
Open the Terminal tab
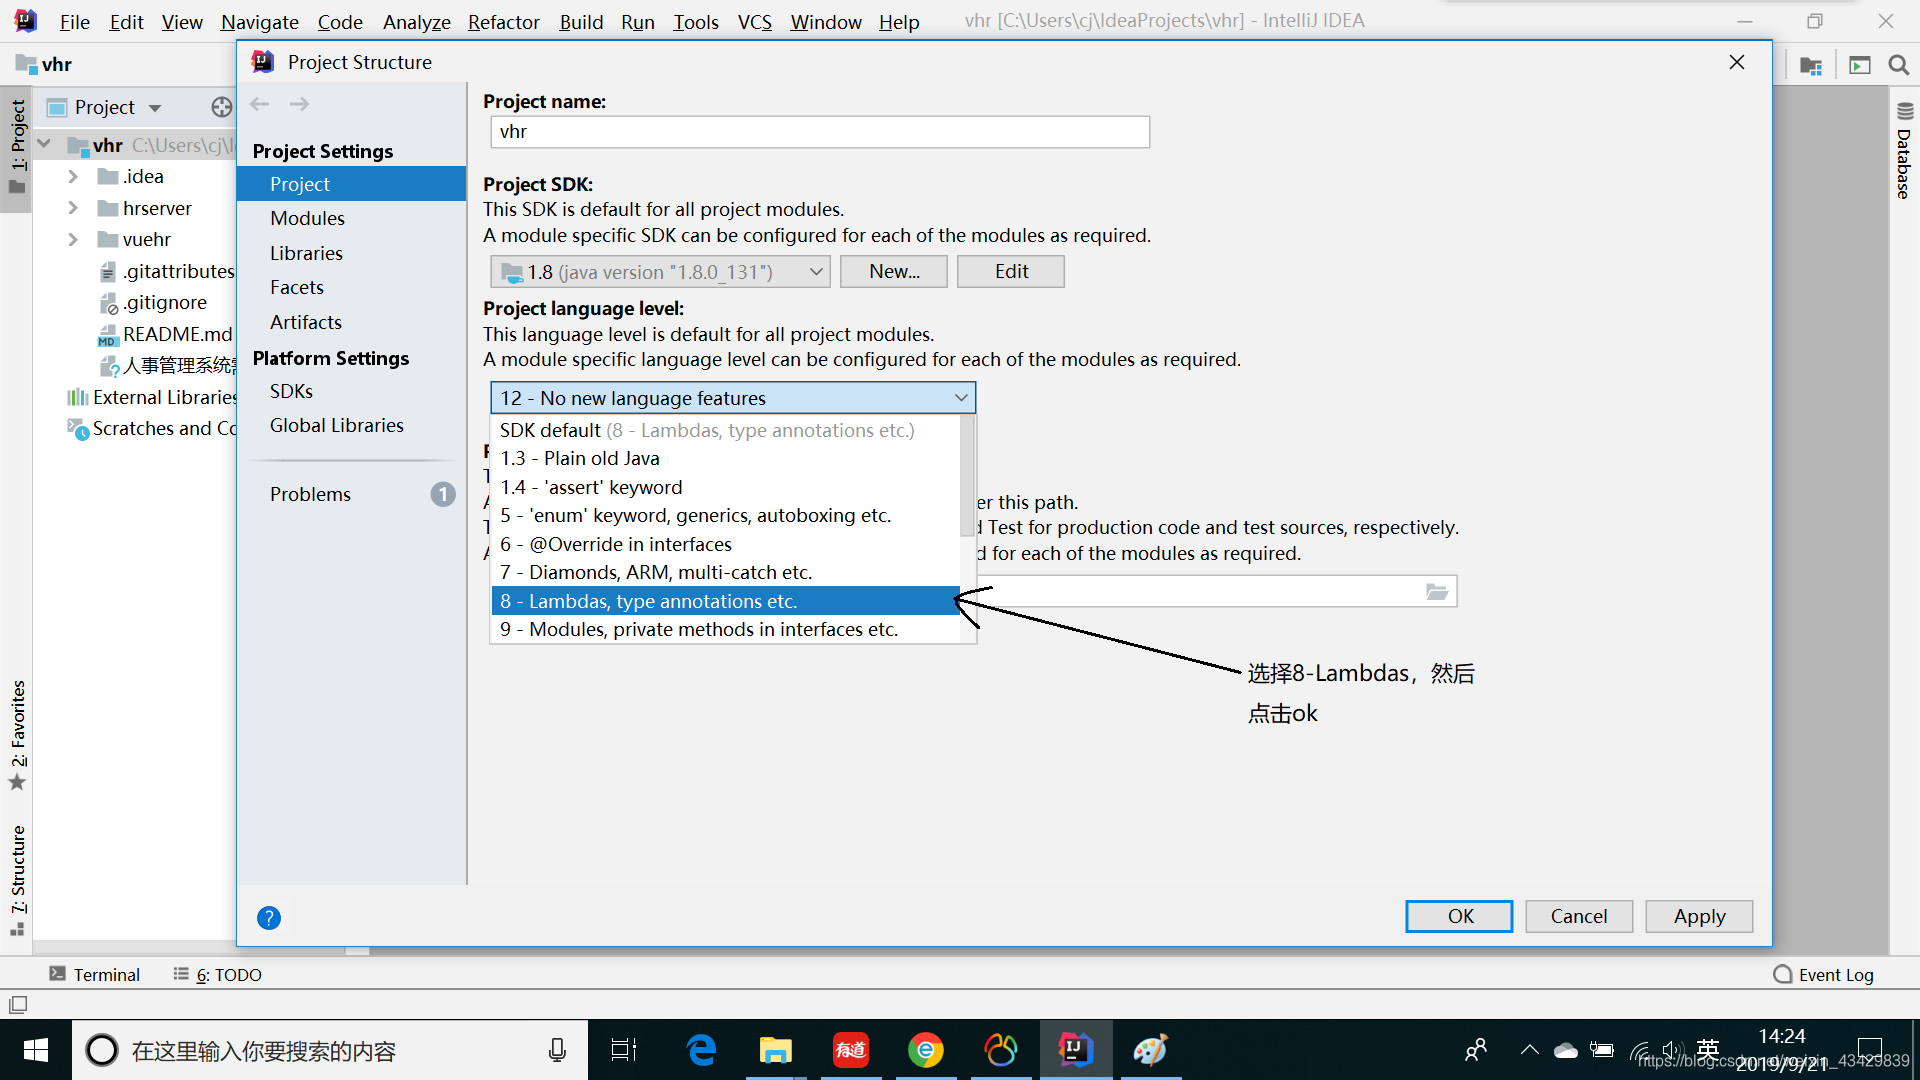[95, 975]
